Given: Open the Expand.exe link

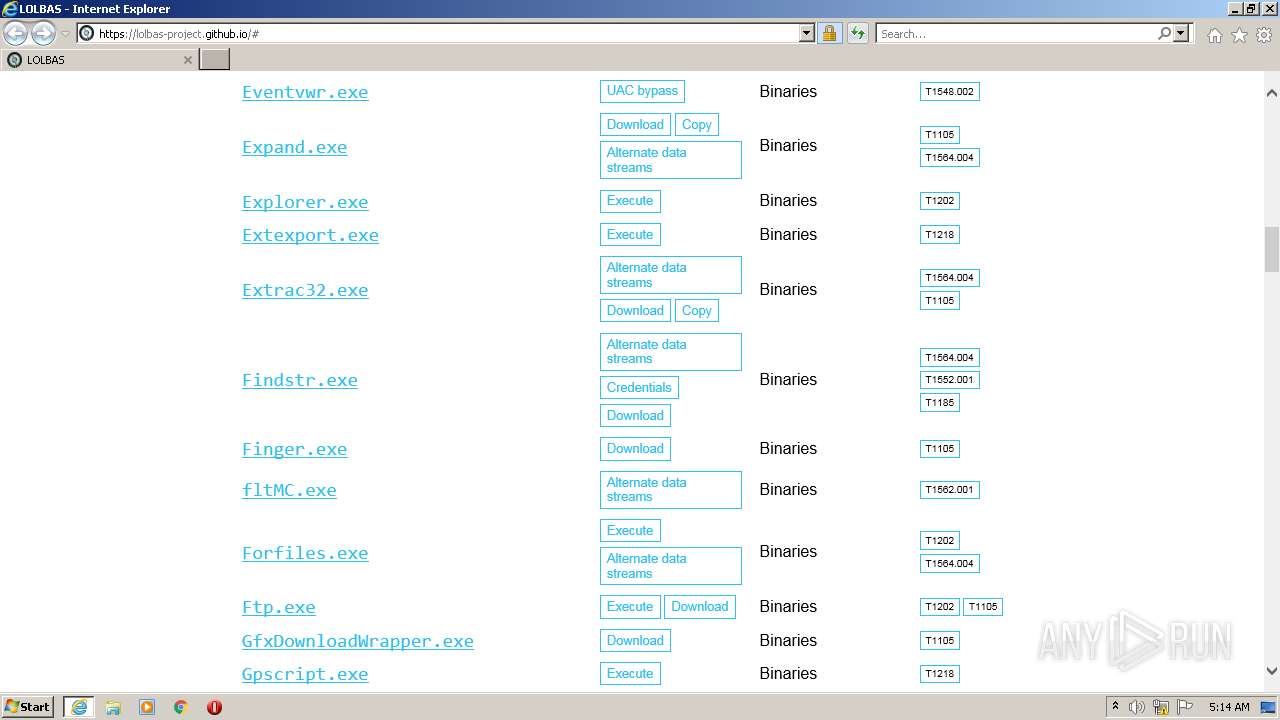Looking at the screenshot, I should [x=294, y=147].
